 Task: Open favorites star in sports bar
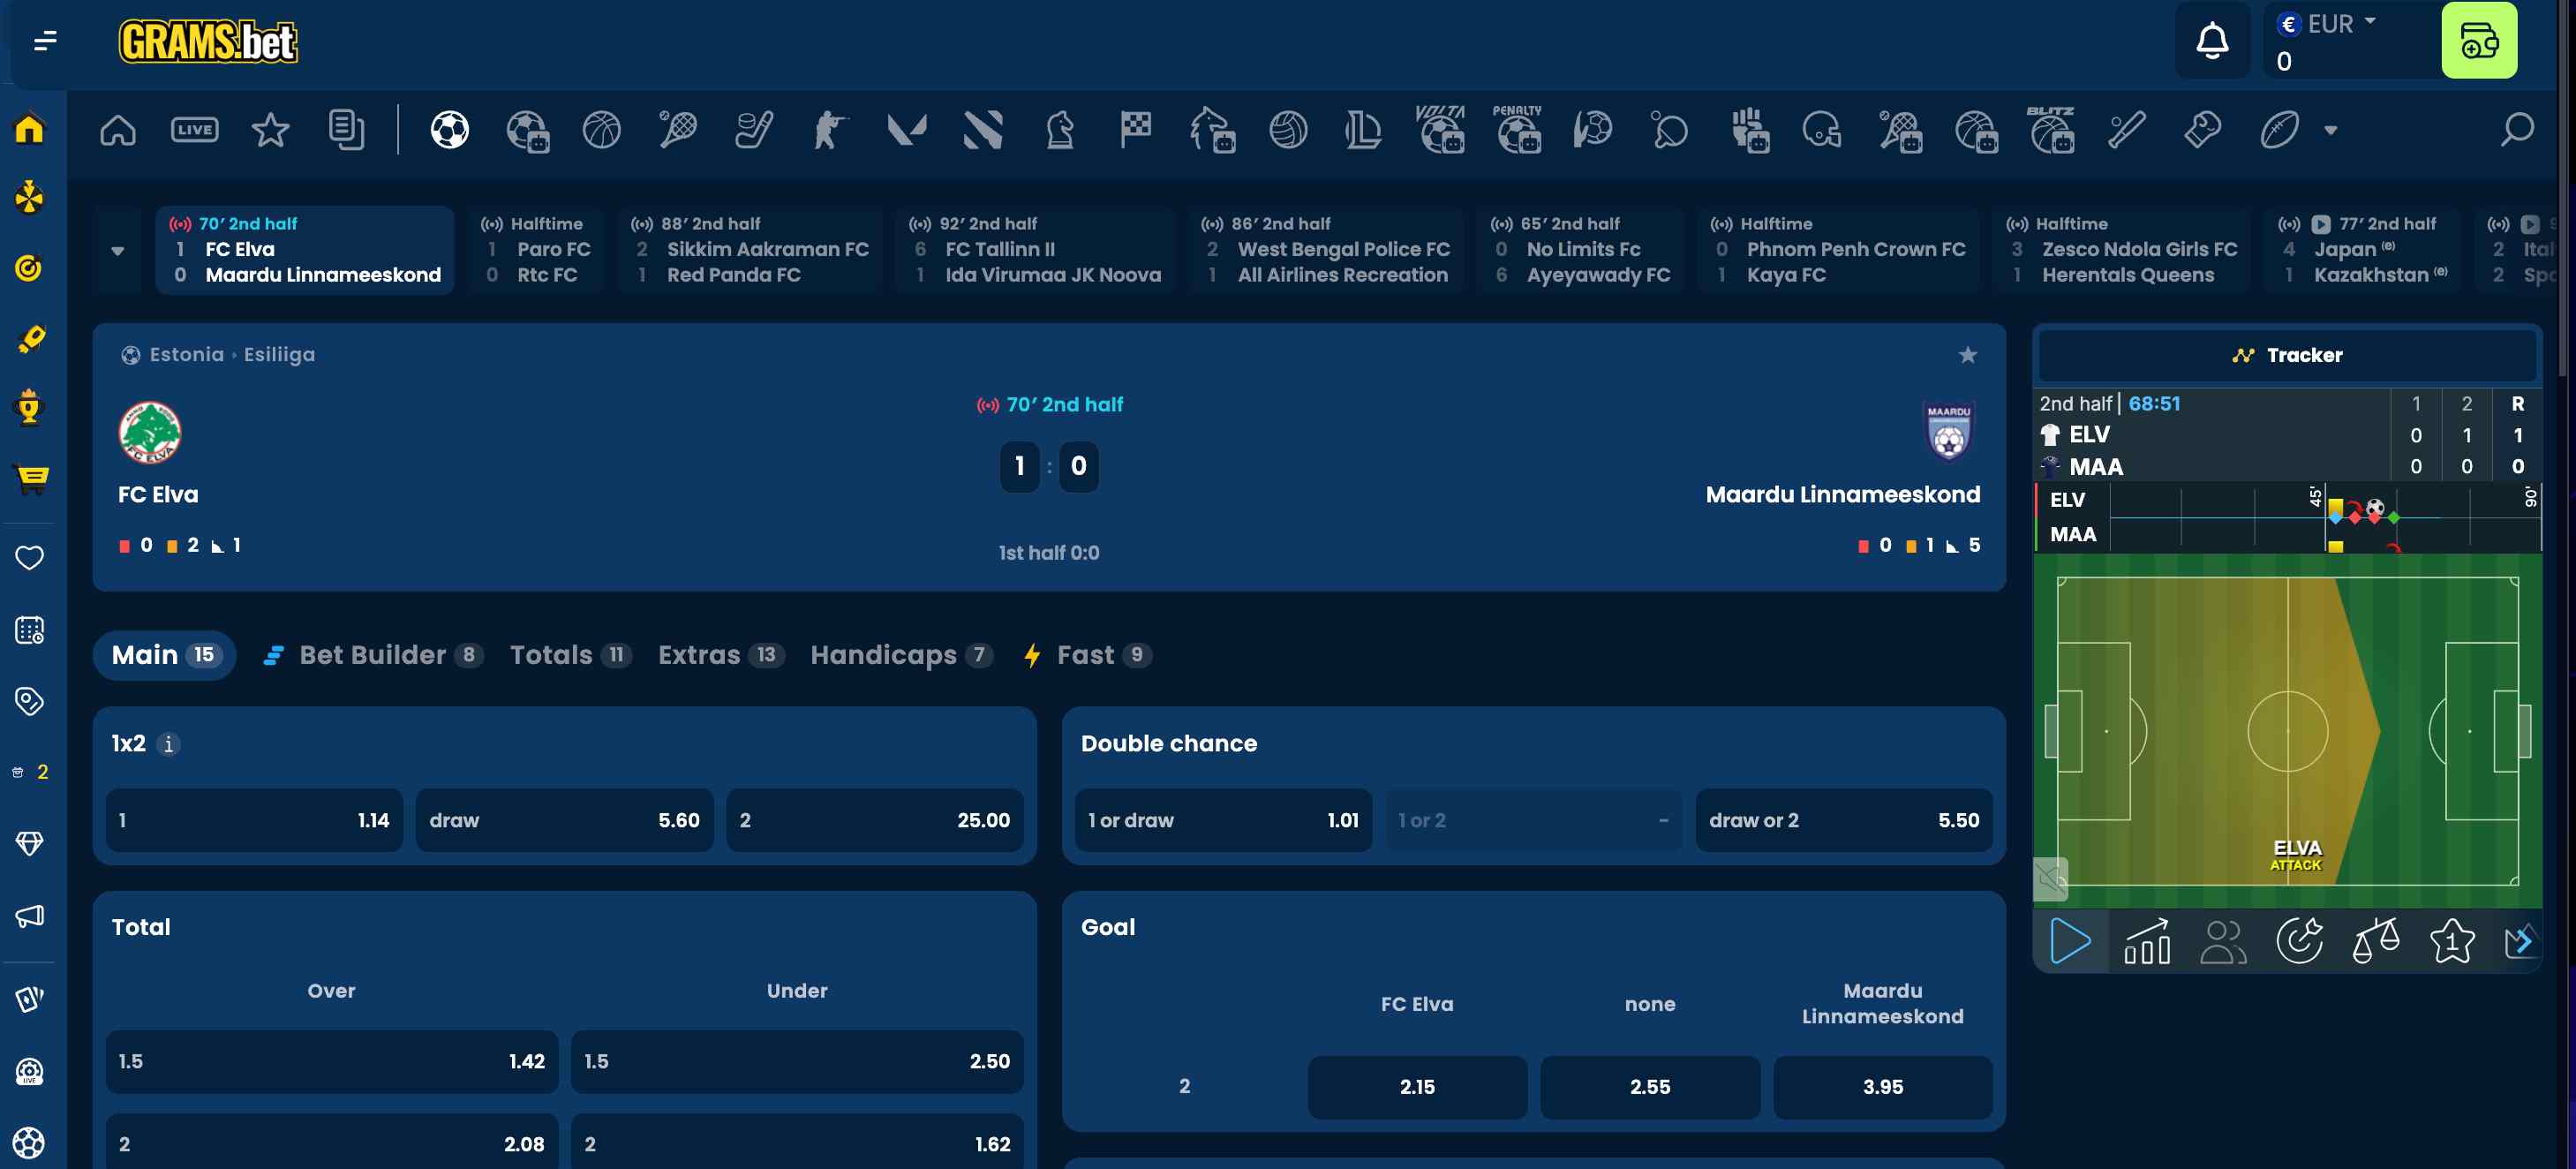[270, 130]
